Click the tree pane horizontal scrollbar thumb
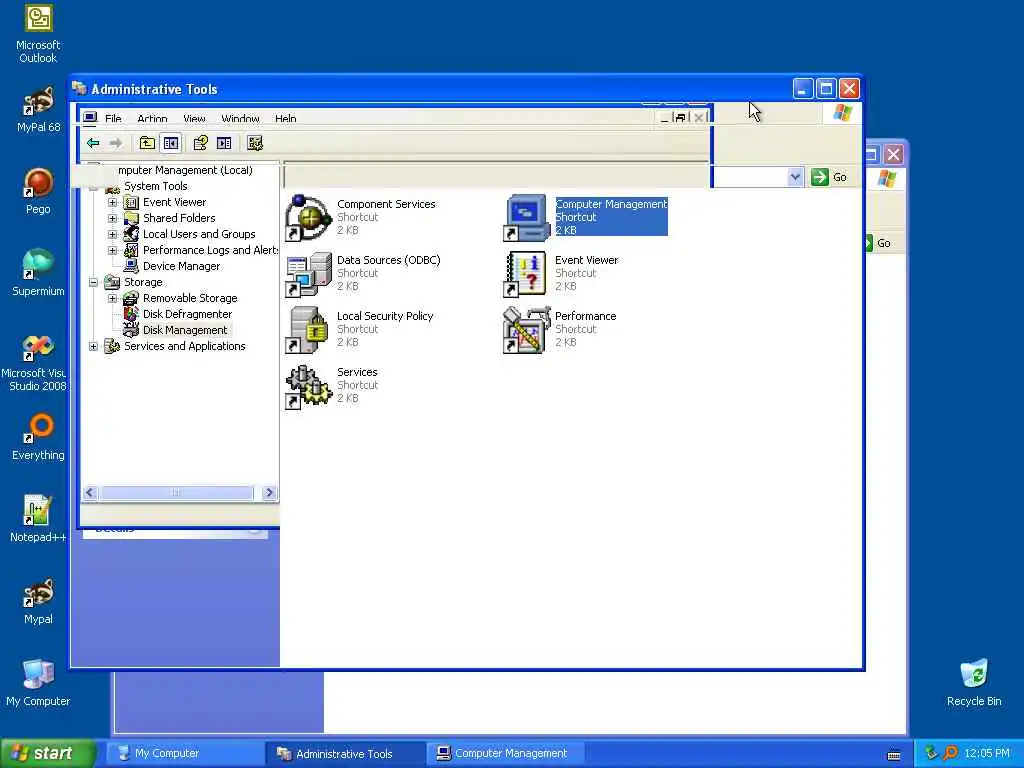The image size is (1024, 768). pyautogui.click(x=176, y=492)
